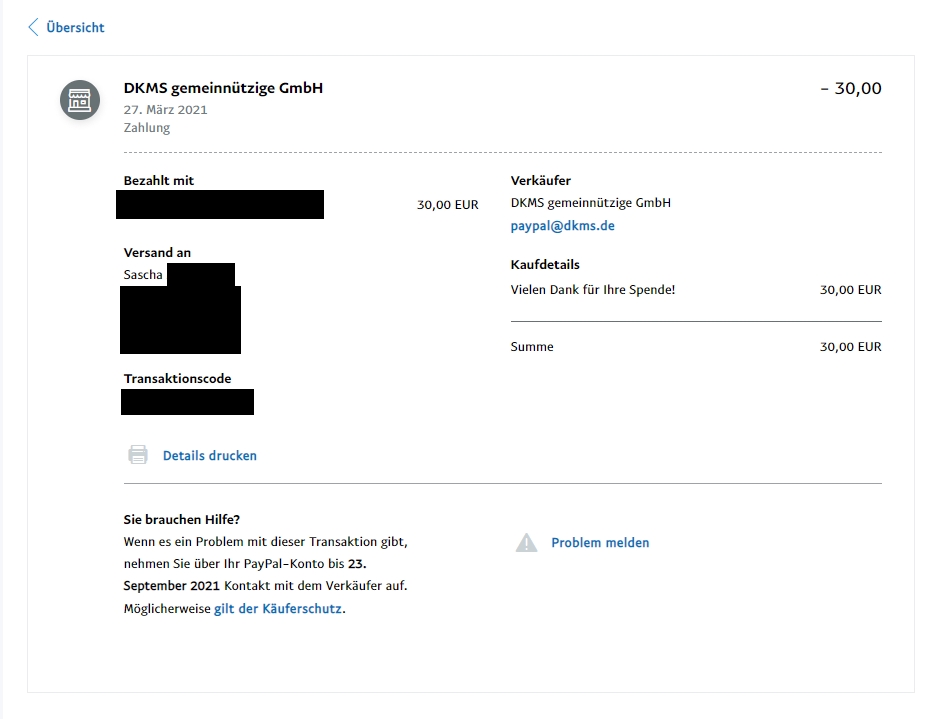Image resolution: width=934 pixels, height=719 pixels.
Task: Click the seller name under Verkäufer
Action: coord(590,203)
